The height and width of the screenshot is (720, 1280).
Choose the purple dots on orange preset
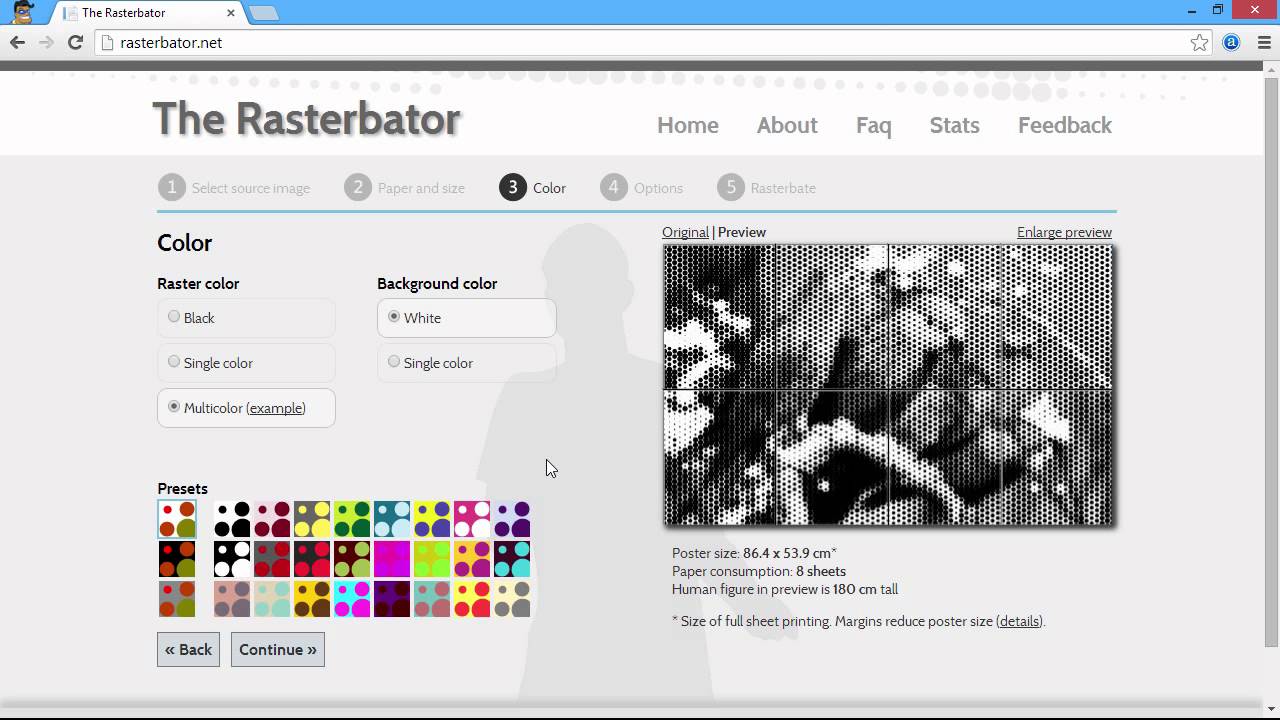click(x=472, y=560)
